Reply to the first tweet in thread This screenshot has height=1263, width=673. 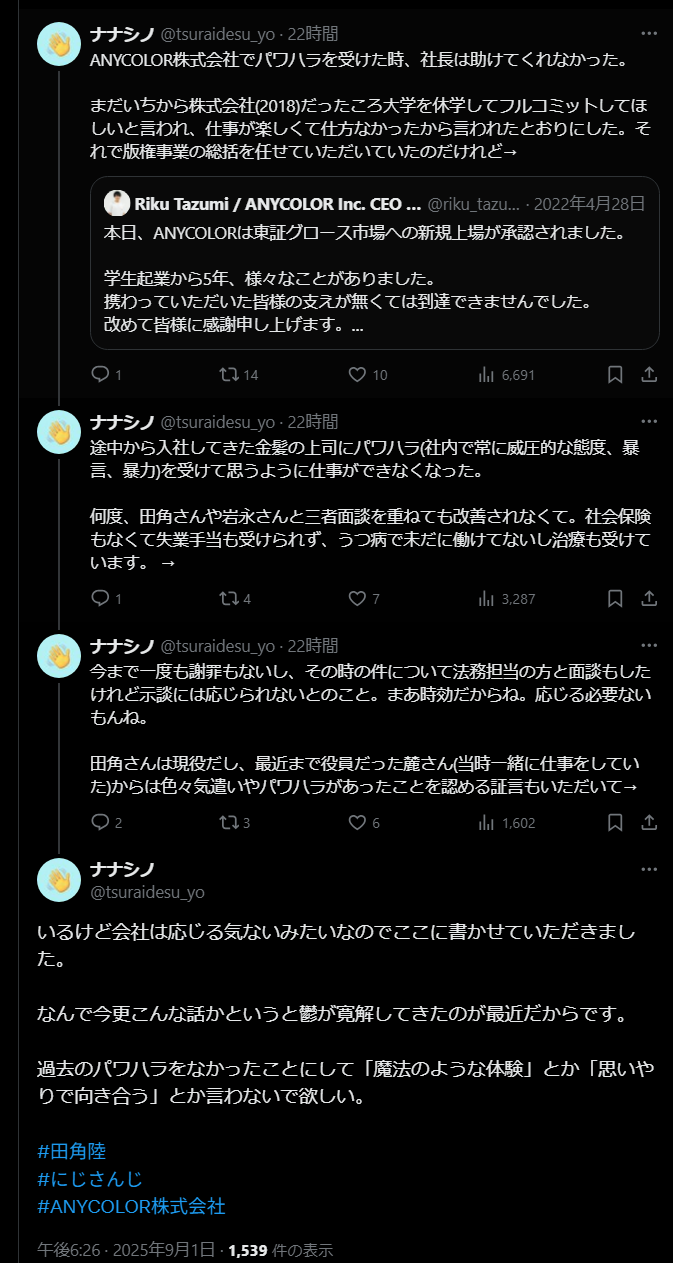pos(100,375)
